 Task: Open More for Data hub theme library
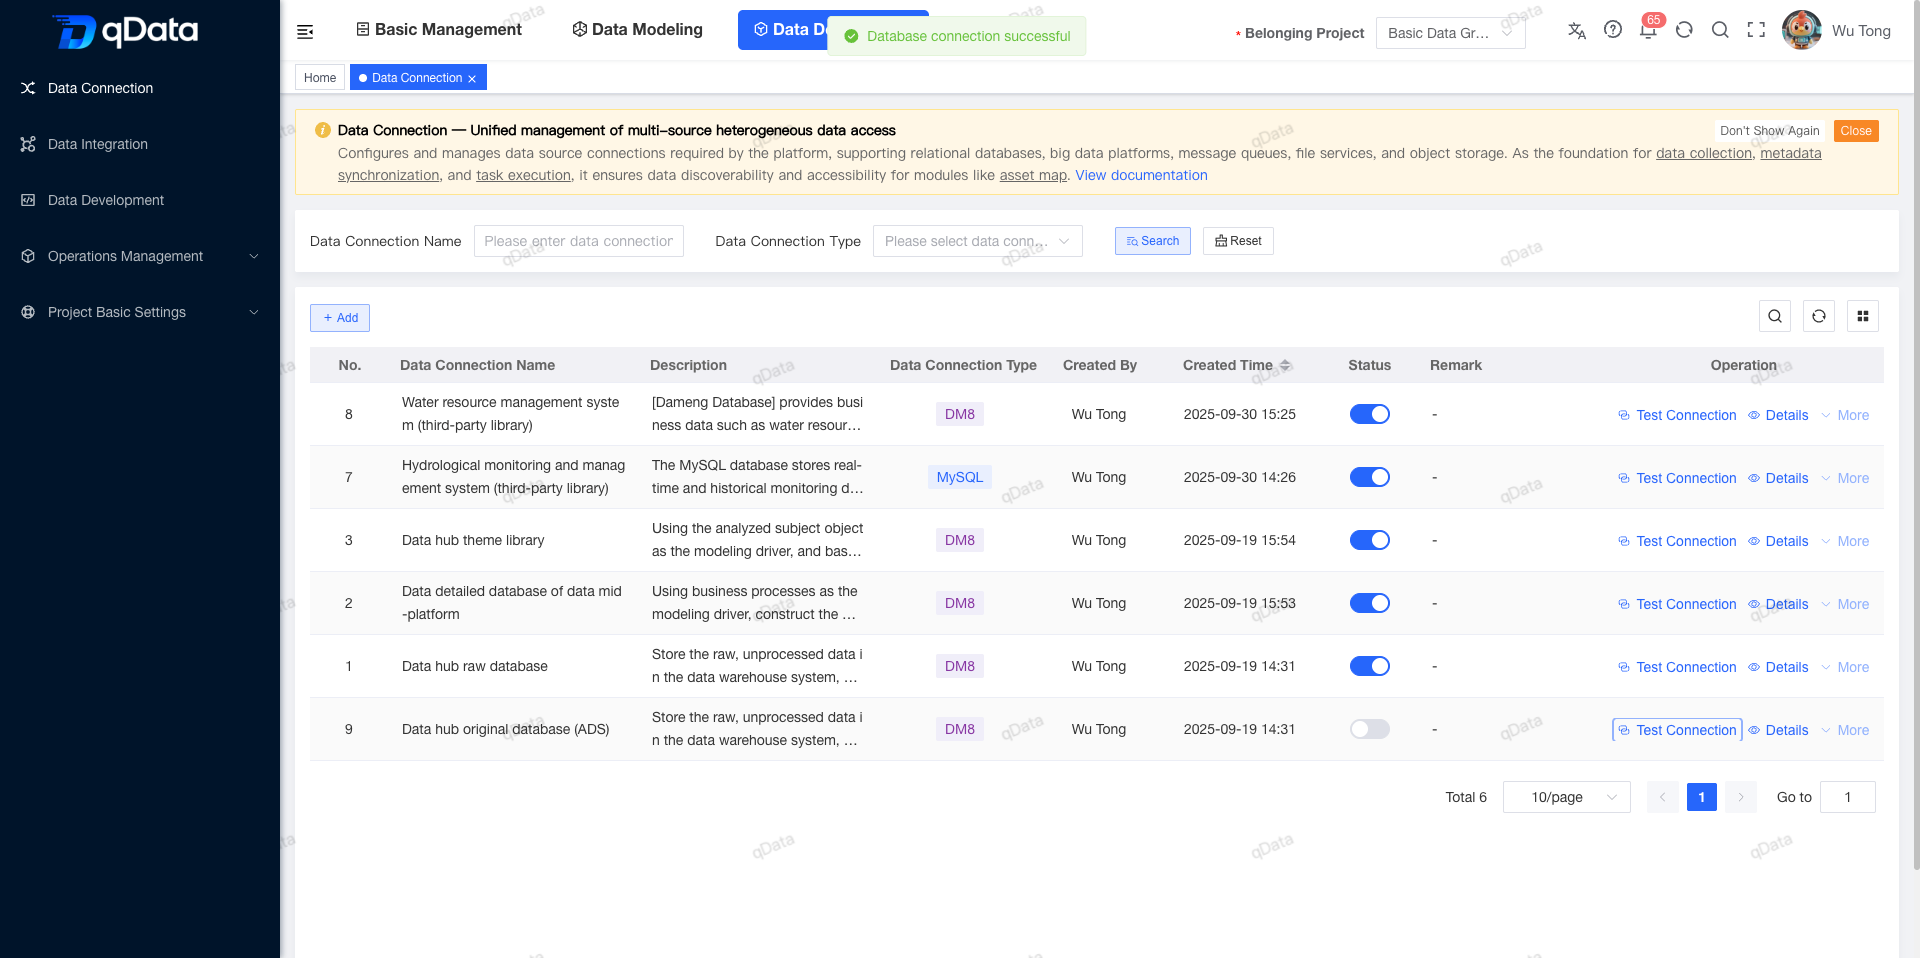[1846, 541]
